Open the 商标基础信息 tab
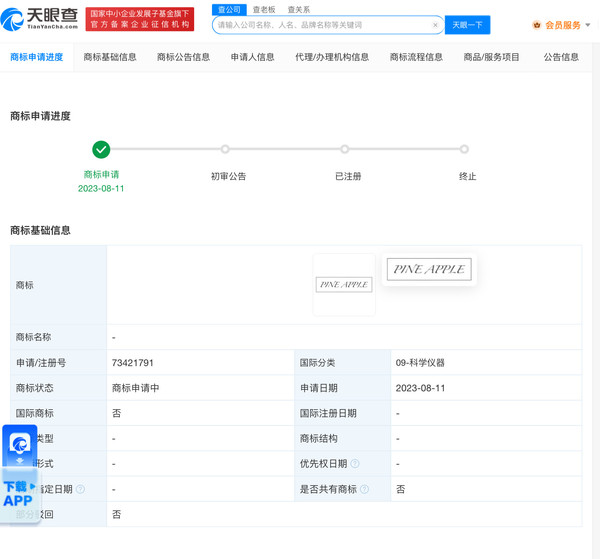The width and height of the screenshot is (600, 559). click(x=110, y=57)
